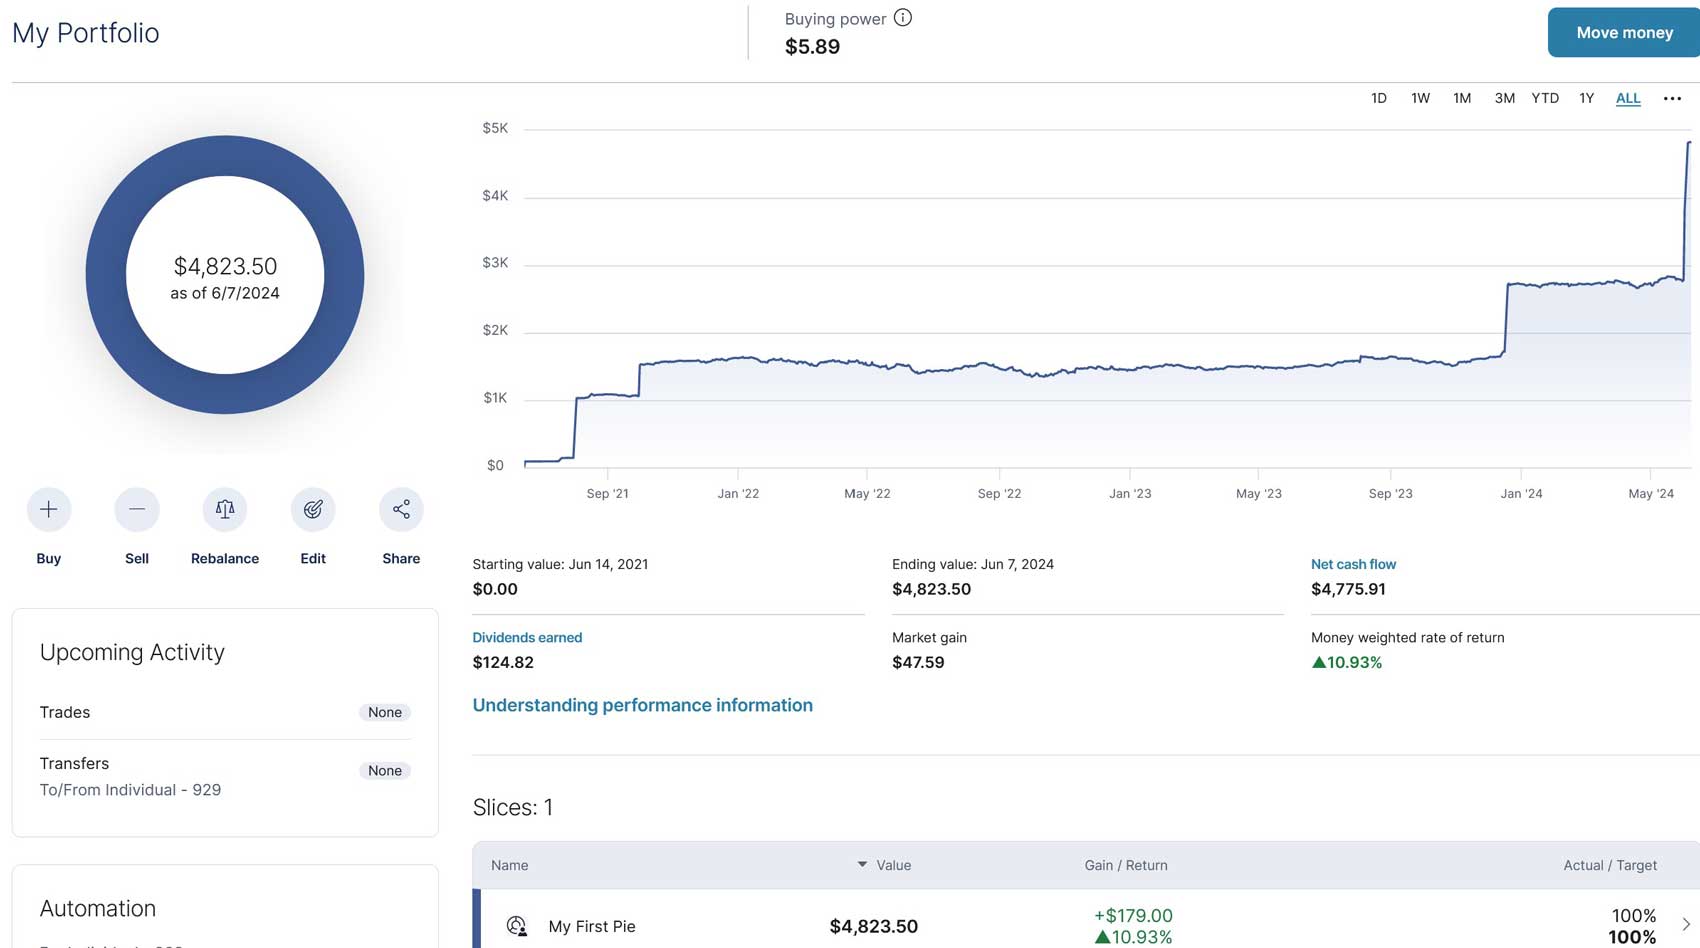1700x948 pixels.
Task: Click the Gain / Return column header
Action: [1126, 865]
